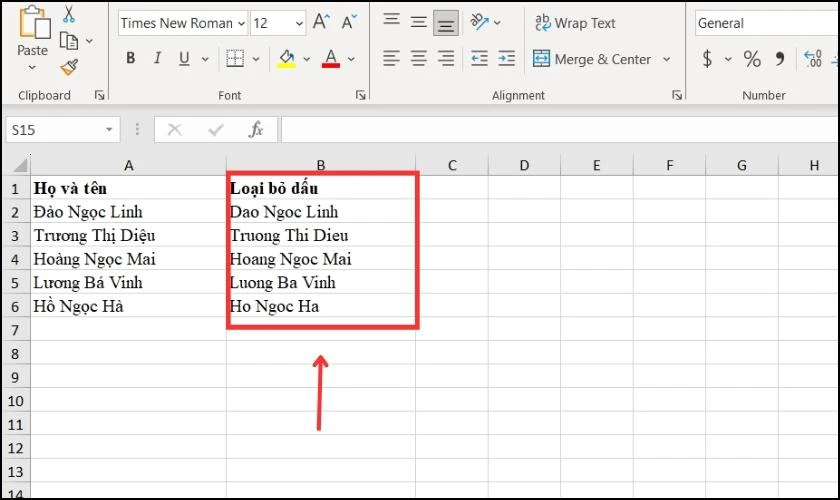The height and width of the screenshot is (500, 840).
Task: Click the Name Box showing S15
Action: pyautogui.click(x=55, y=130)
